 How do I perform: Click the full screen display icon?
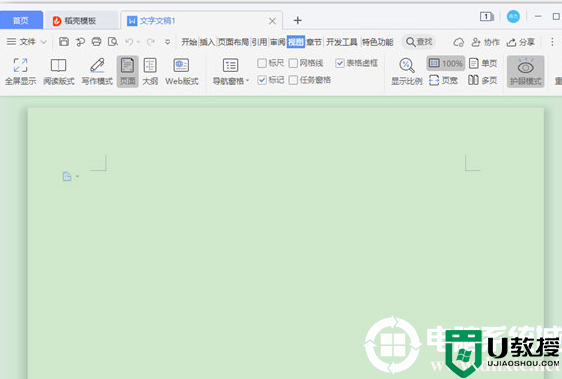(20, 65)
